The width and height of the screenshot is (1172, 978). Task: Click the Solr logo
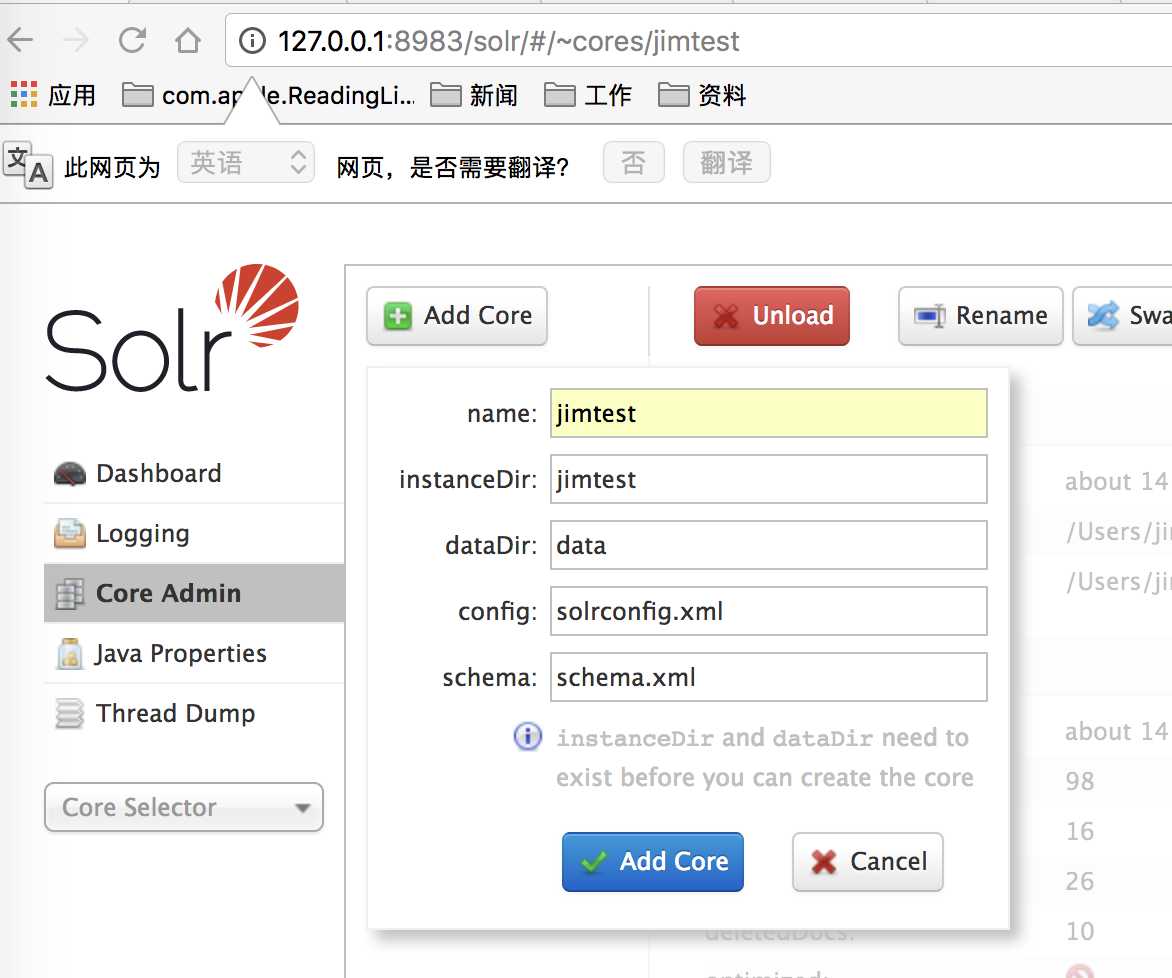click(x=173, y=327)
